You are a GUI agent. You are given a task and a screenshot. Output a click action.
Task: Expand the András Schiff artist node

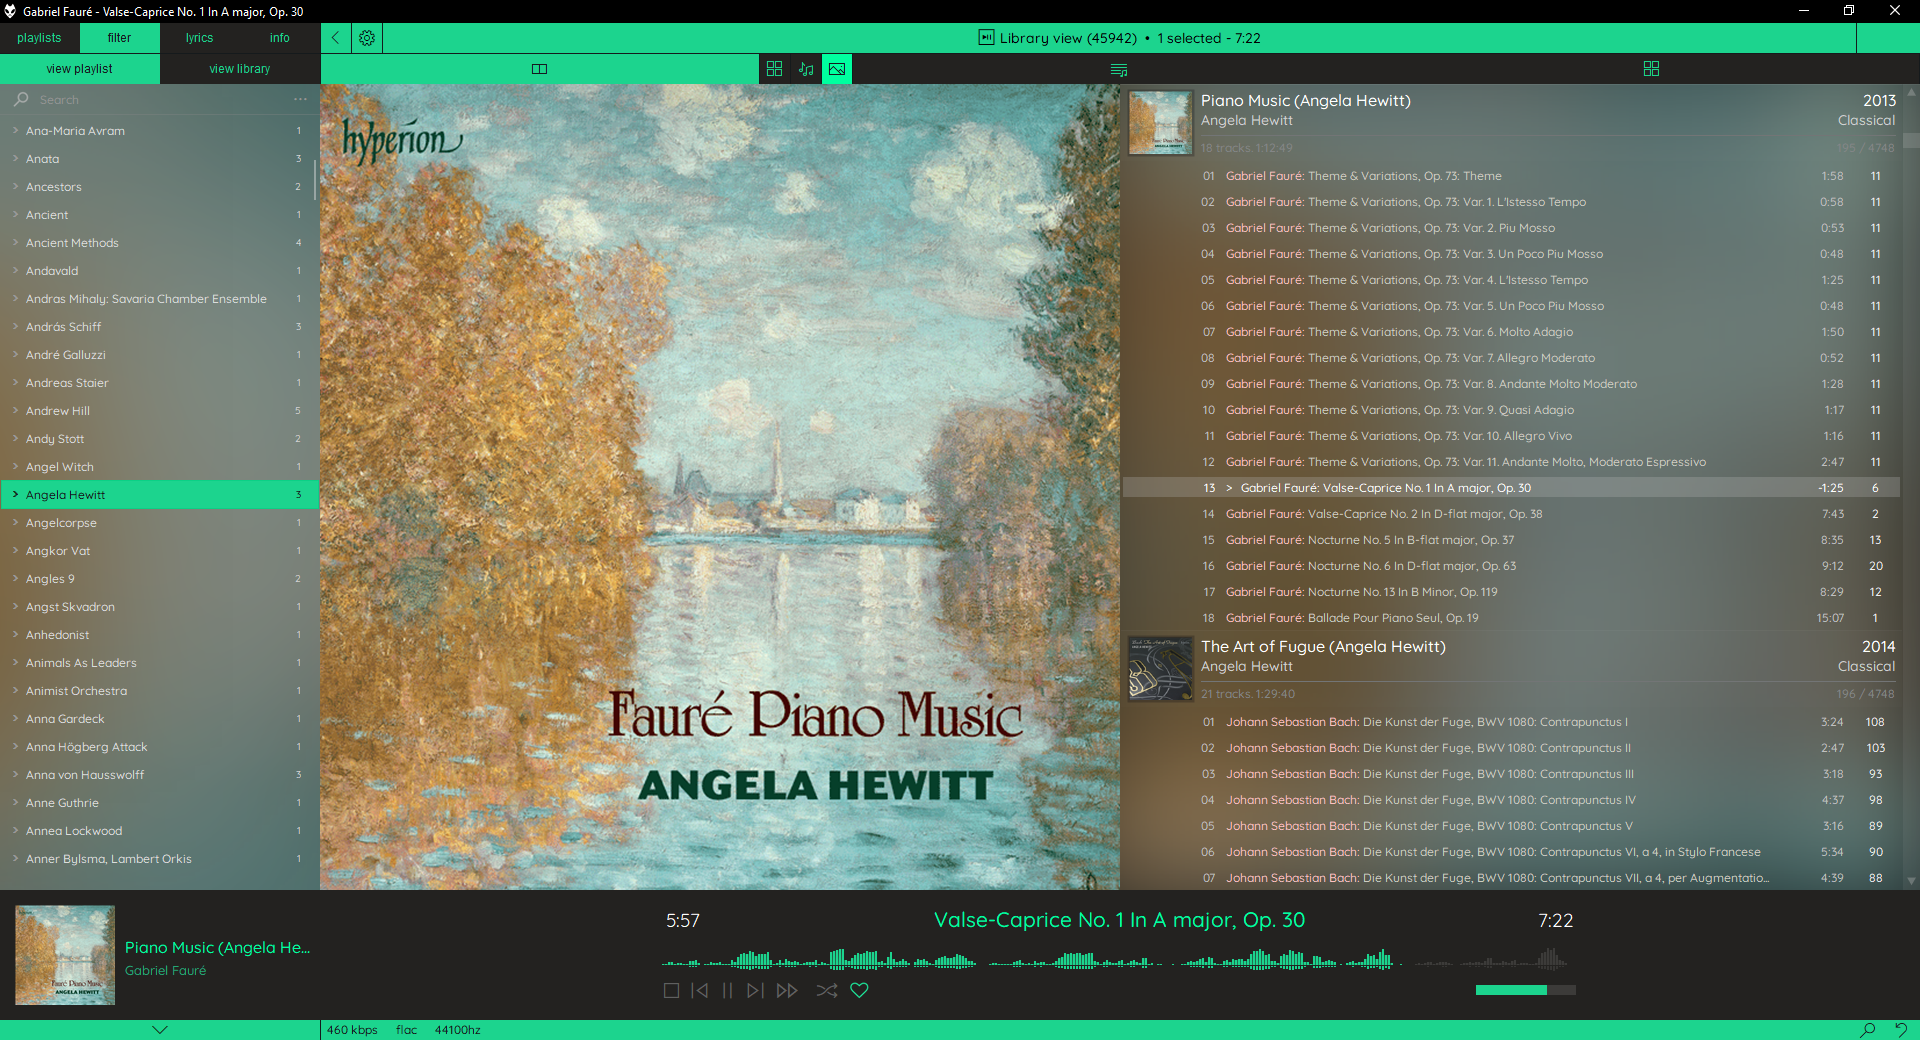pyautogui.click(x=15, y=327)
